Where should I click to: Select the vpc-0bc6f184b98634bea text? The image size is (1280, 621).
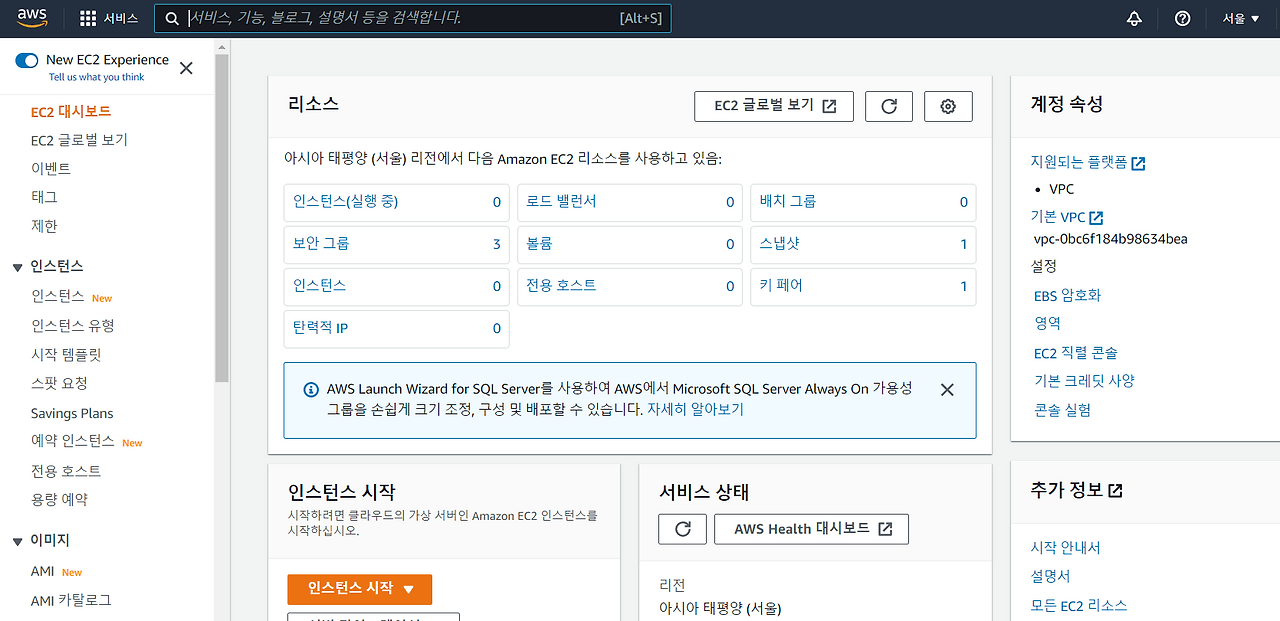1110,239
